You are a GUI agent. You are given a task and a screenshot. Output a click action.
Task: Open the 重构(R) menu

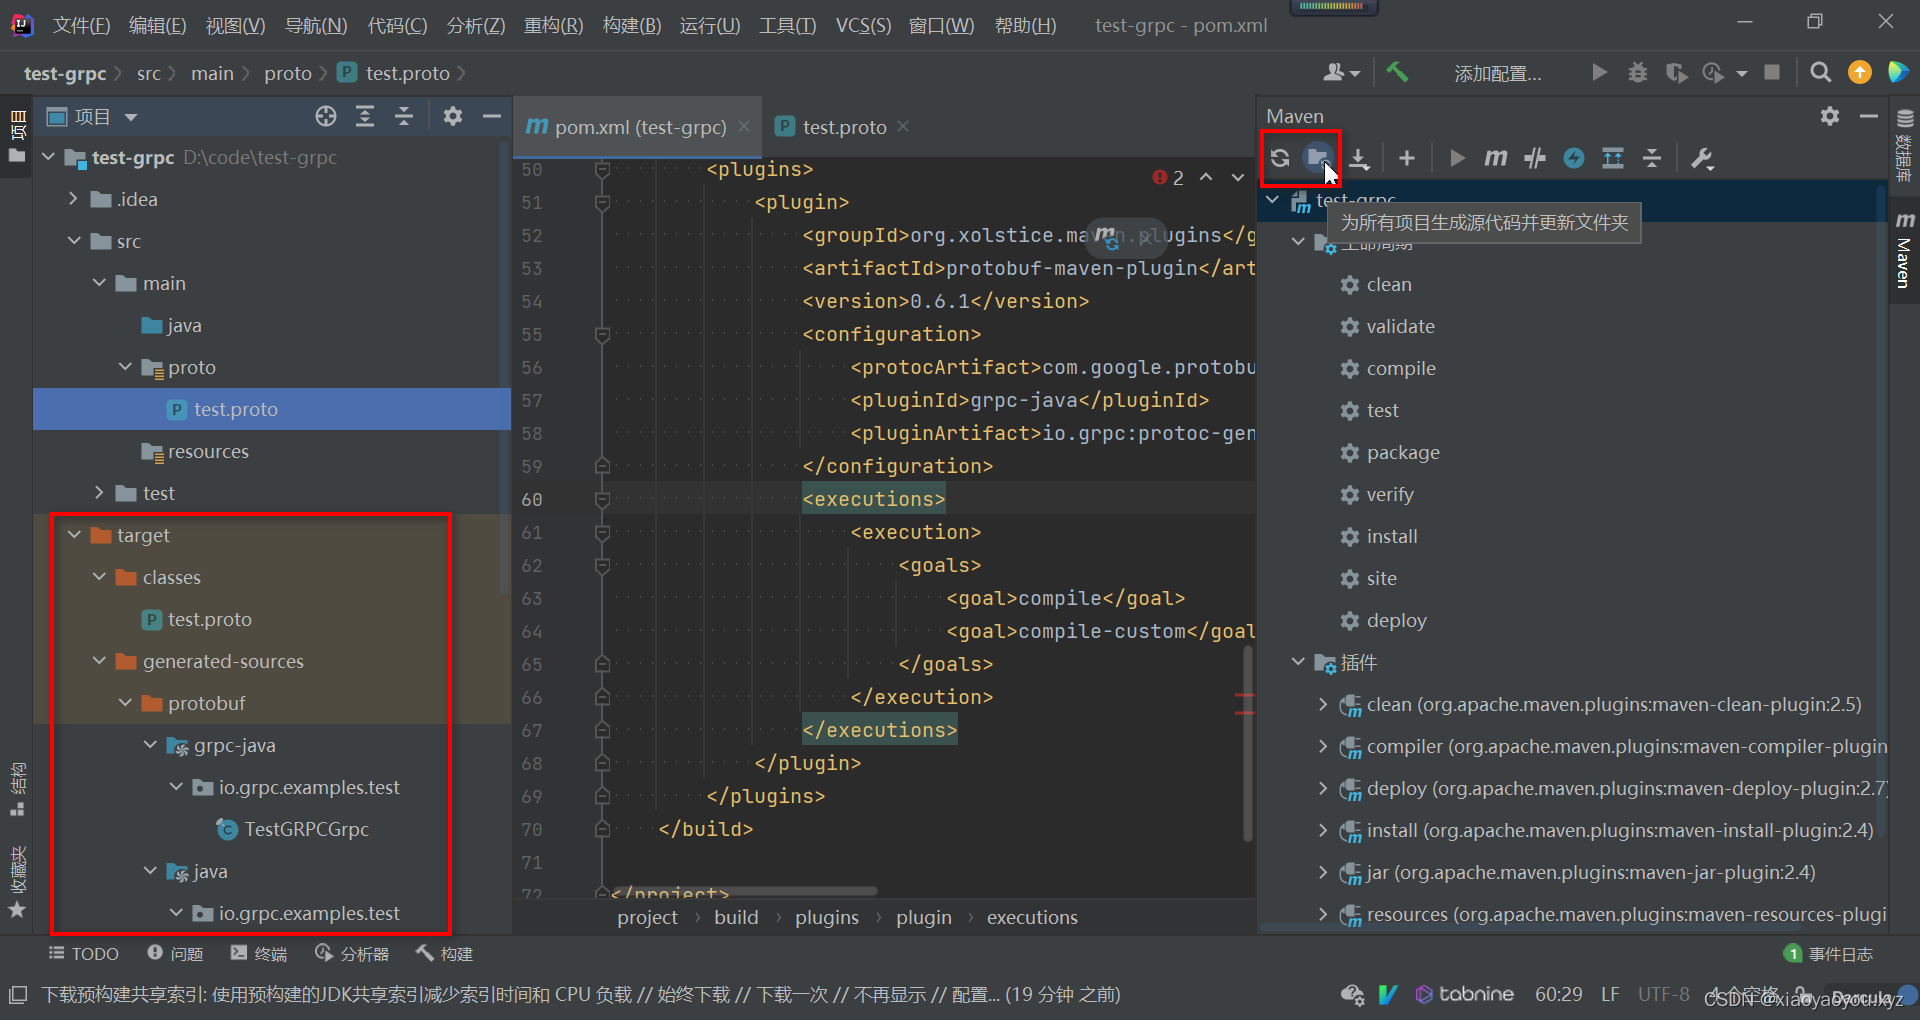click(x=554, y=25)
